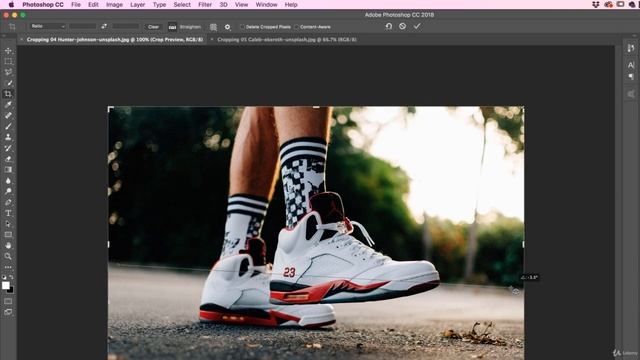Grab the right-middle crop handle
The height and width of the screenshot is (360, 640).
pos(523,244)
